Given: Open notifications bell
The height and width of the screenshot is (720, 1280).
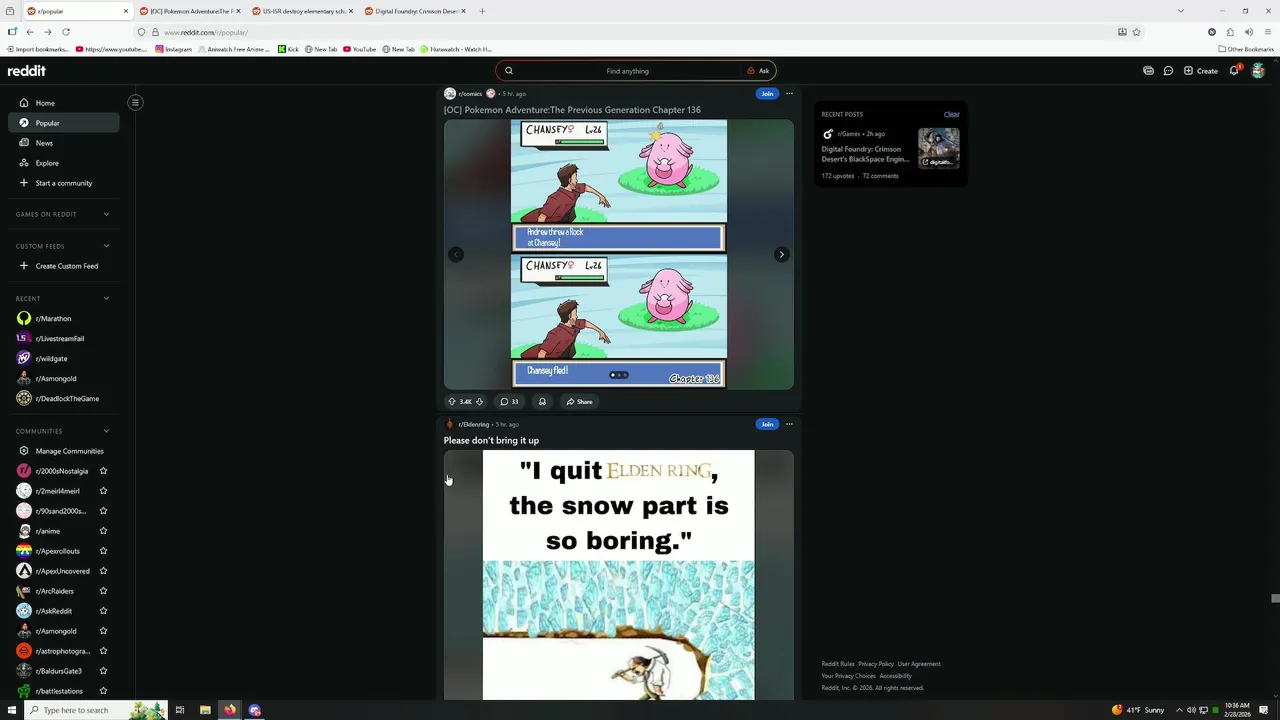Looking at the screenshot, I should (x=1235, y=70).
